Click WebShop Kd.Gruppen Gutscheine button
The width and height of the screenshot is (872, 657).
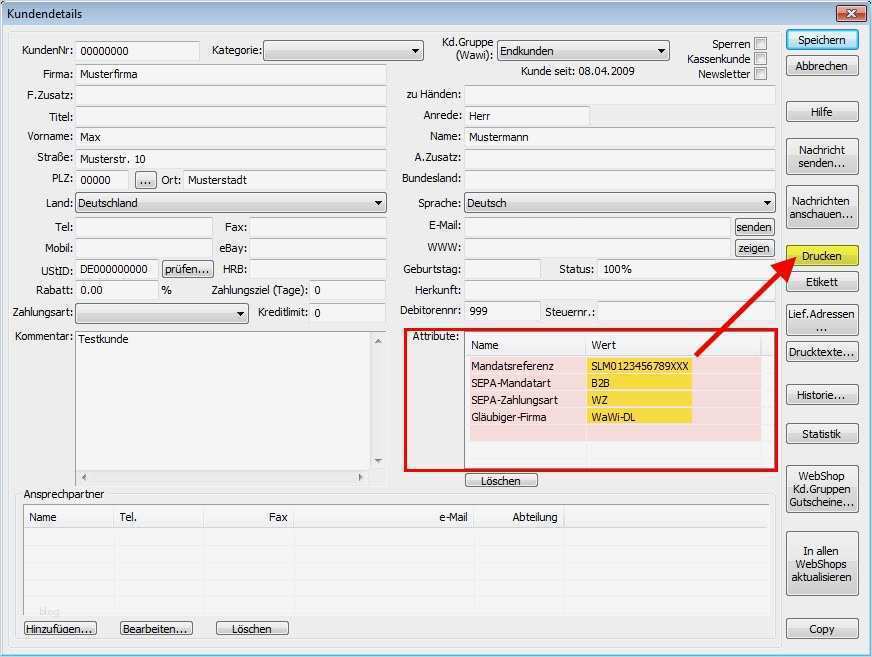pyautogui.click(x=822, y=489)
